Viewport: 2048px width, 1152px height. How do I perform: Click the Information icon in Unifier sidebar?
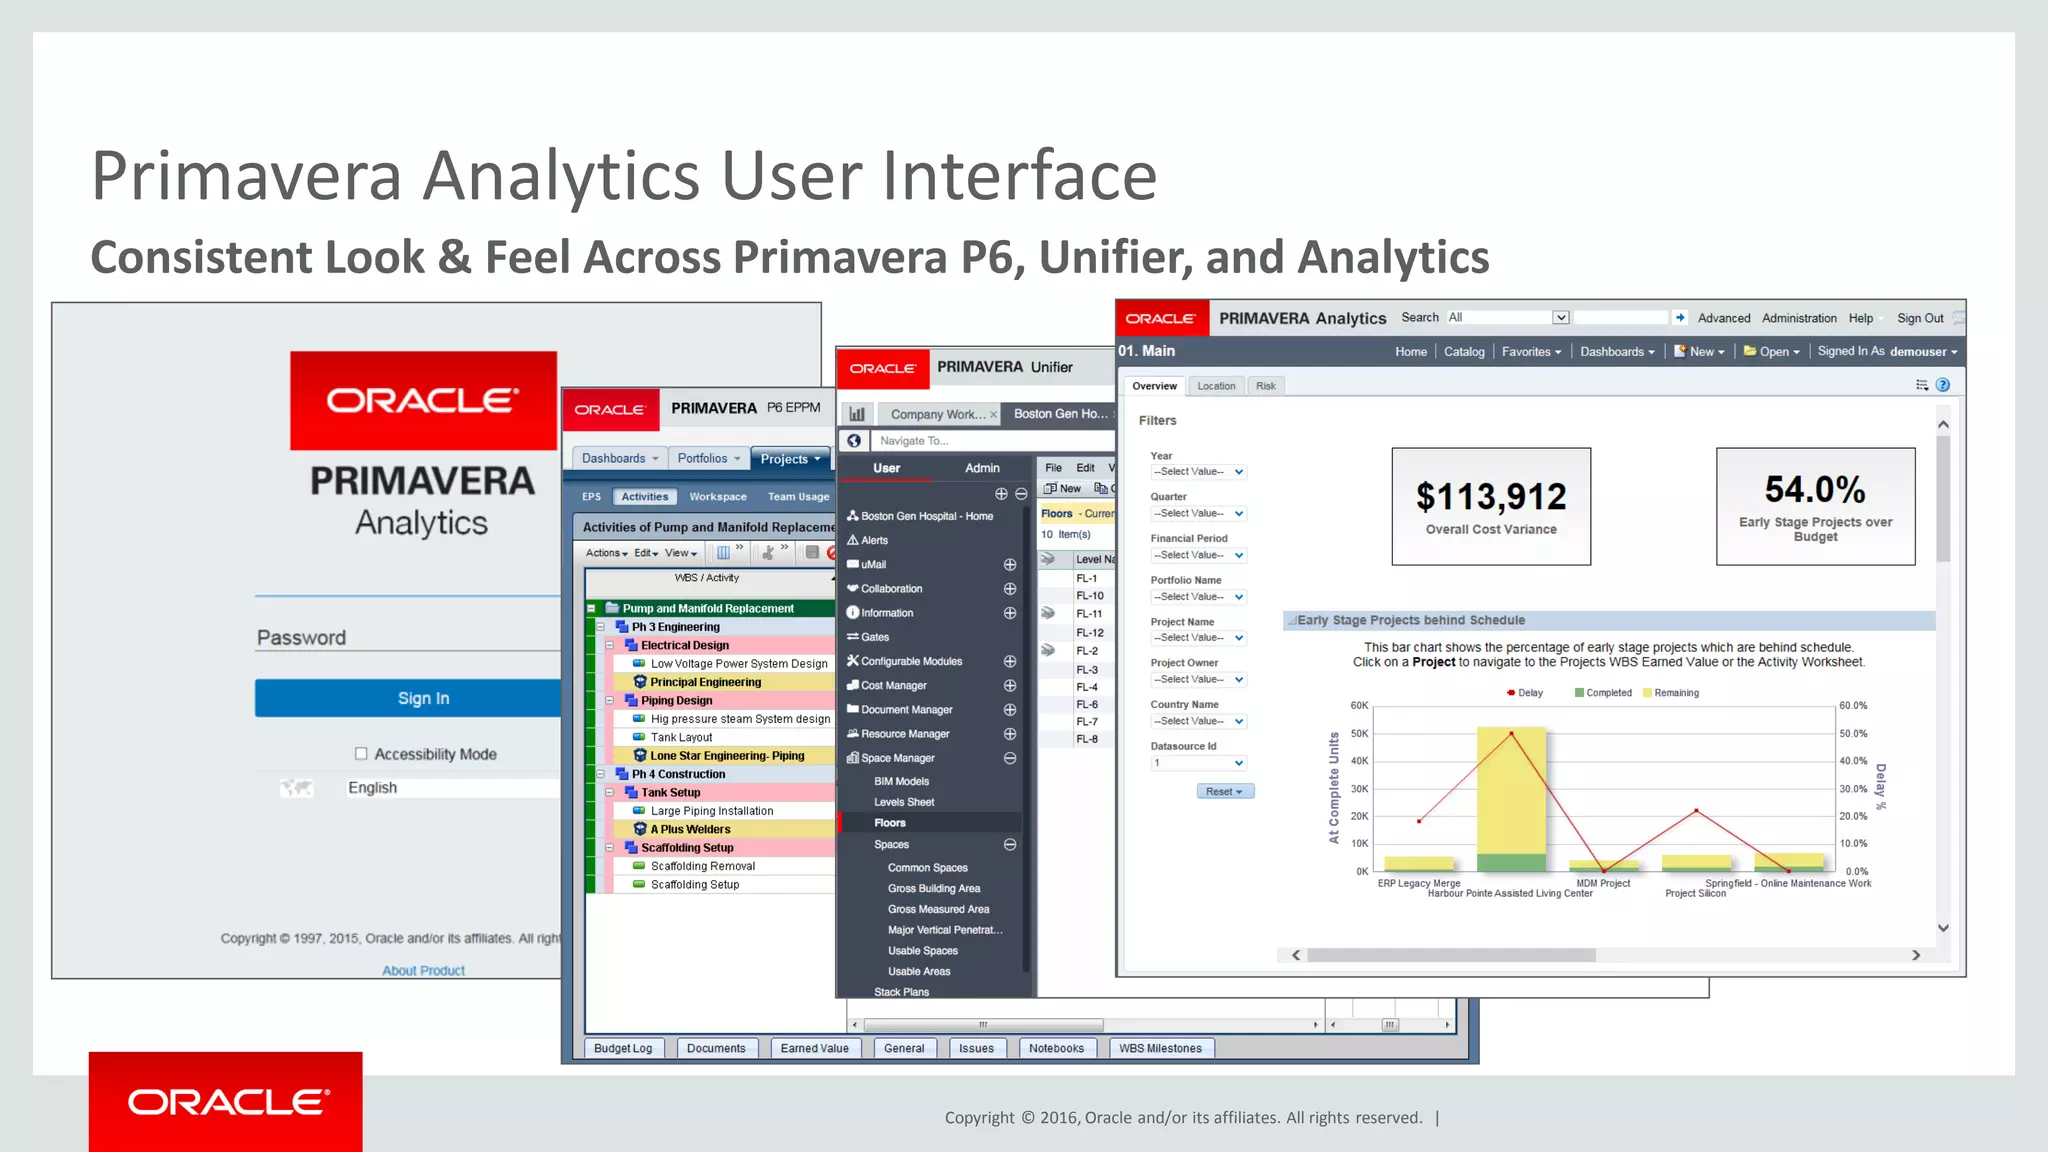click(x=853, y=613)
